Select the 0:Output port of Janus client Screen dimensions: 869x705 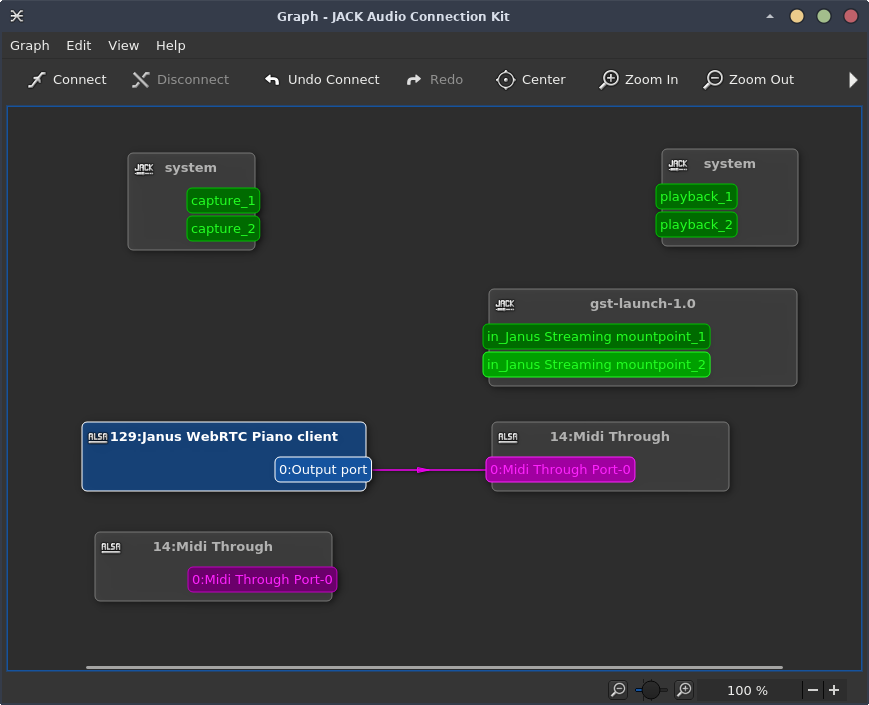point(323,470)
